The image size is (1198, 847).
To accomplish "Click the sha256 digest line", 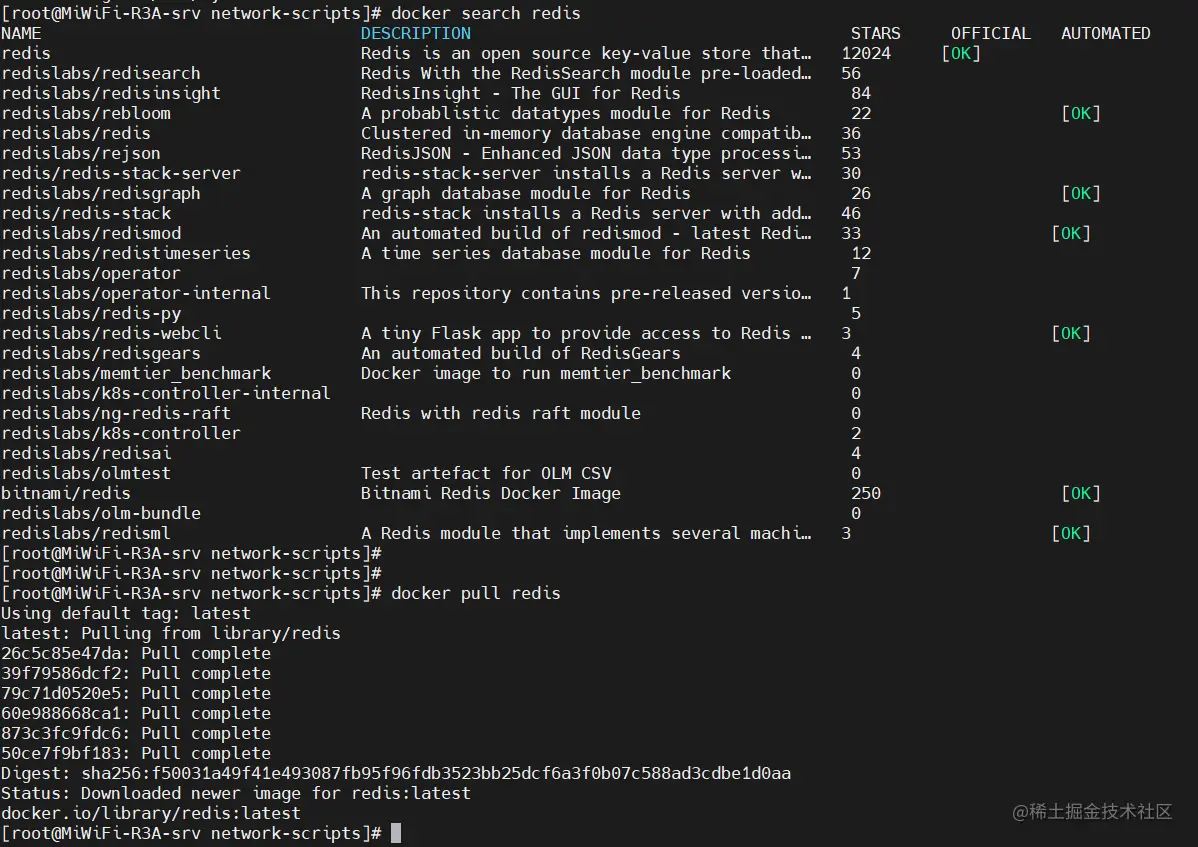I will click(396, 773).
